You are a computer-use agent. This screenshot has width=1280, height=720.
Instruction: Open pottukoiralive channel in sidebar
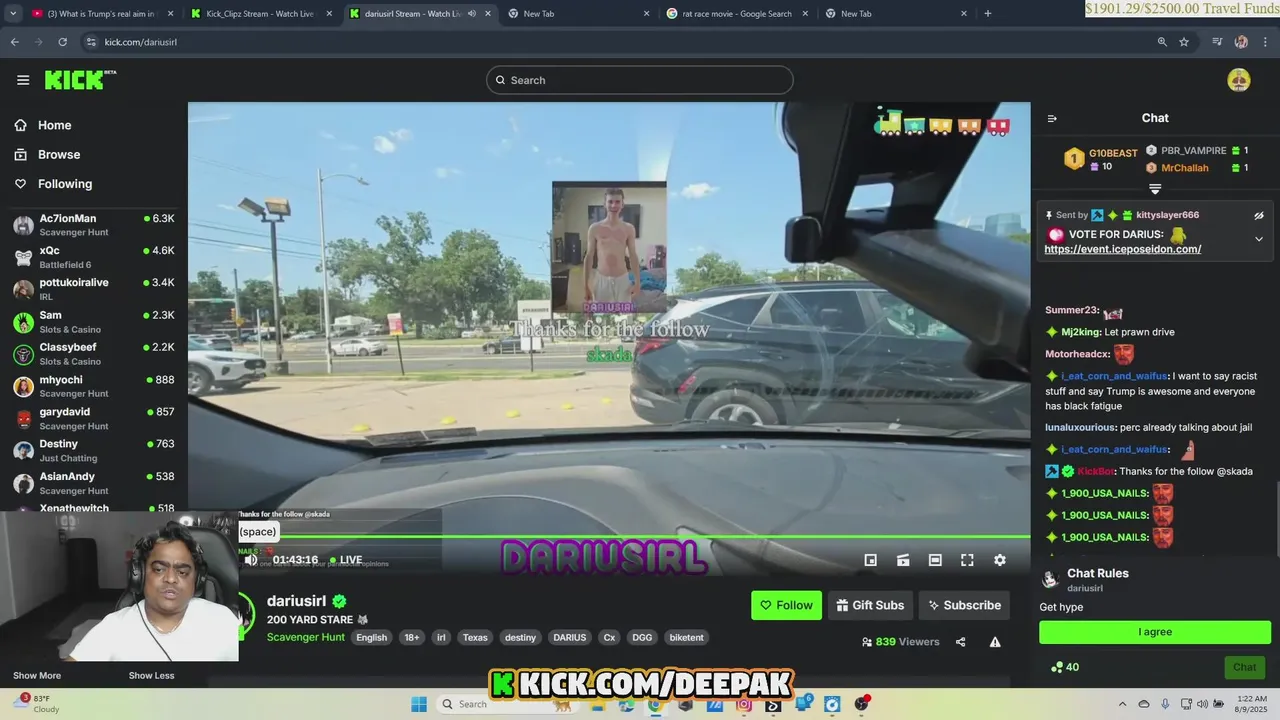pyautogui.click(x=94, y=289)
